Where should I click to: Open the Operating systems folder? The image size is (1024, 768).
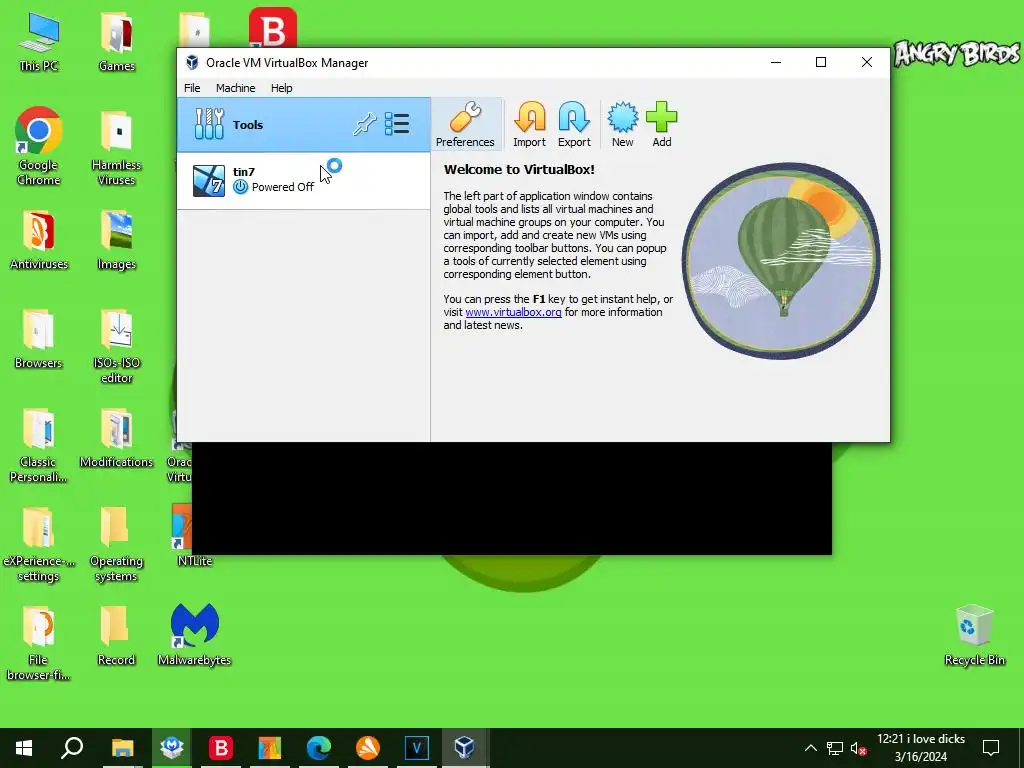click(116, 544)
